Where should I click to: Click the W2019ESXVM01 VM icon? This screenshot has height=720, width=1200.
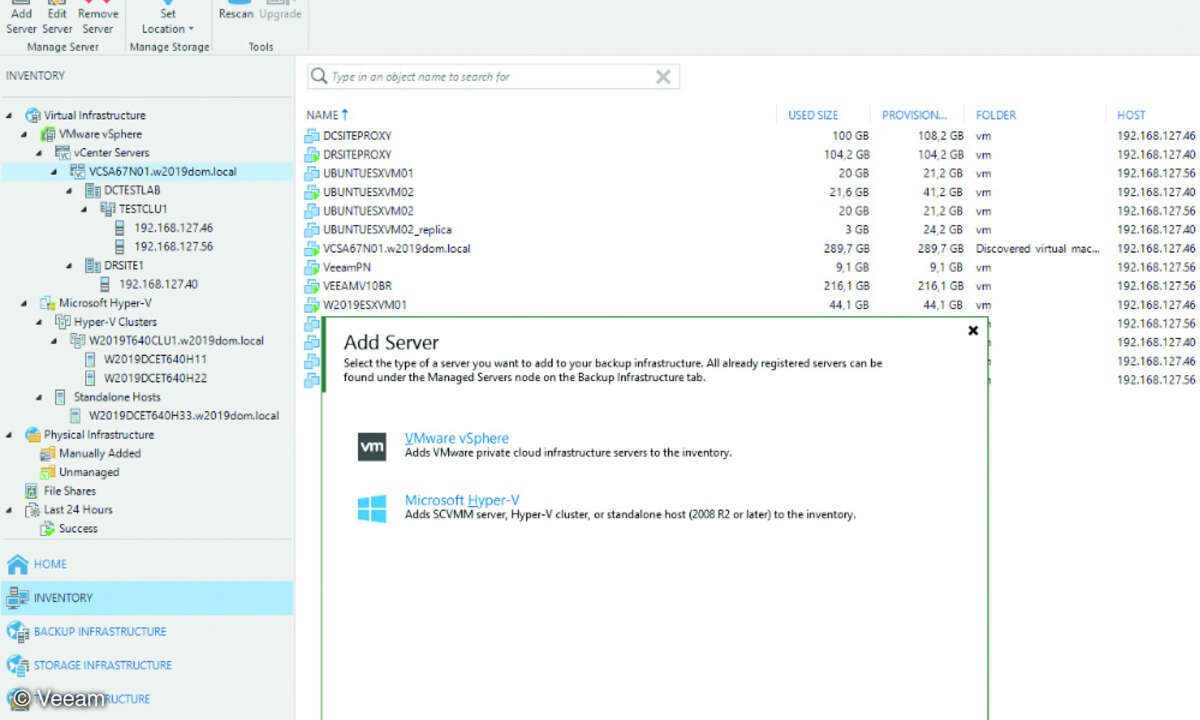pyautogui.click(x=312, y=304)
